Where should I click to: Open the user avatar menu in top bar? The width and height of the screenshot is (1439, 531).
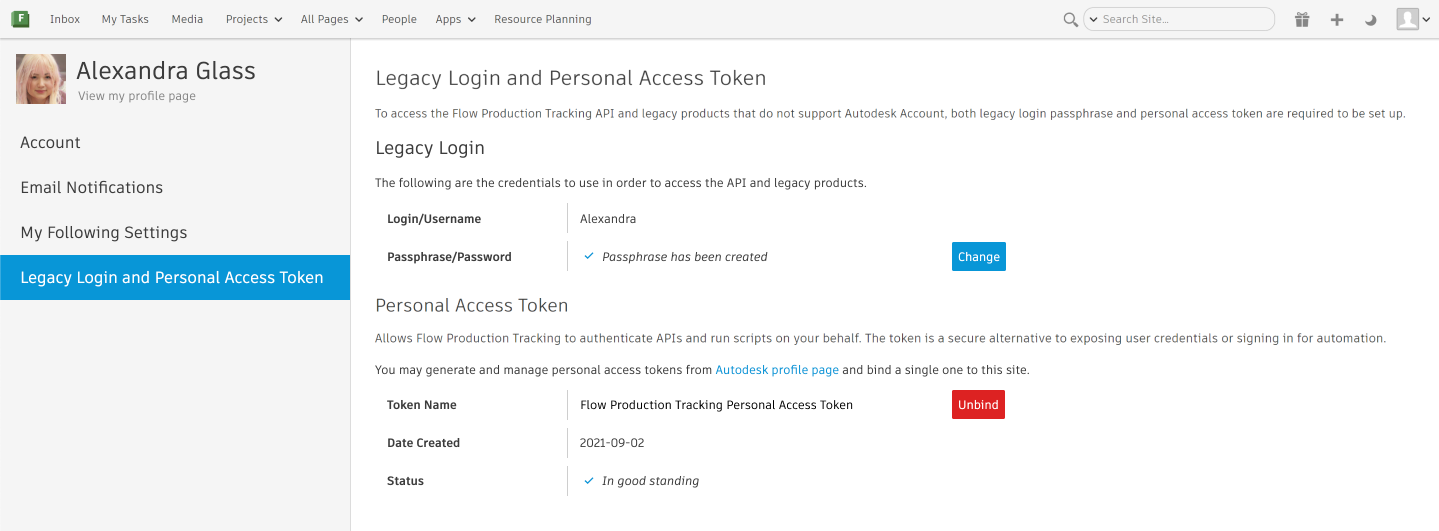click(1413, 19)
